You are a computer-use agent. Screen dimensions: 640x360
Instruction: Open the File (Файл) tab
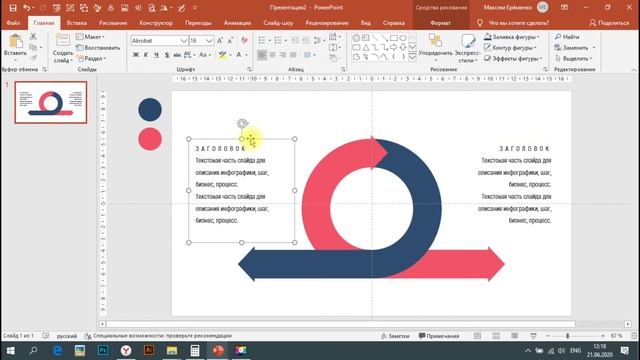(x=13, y=23)
